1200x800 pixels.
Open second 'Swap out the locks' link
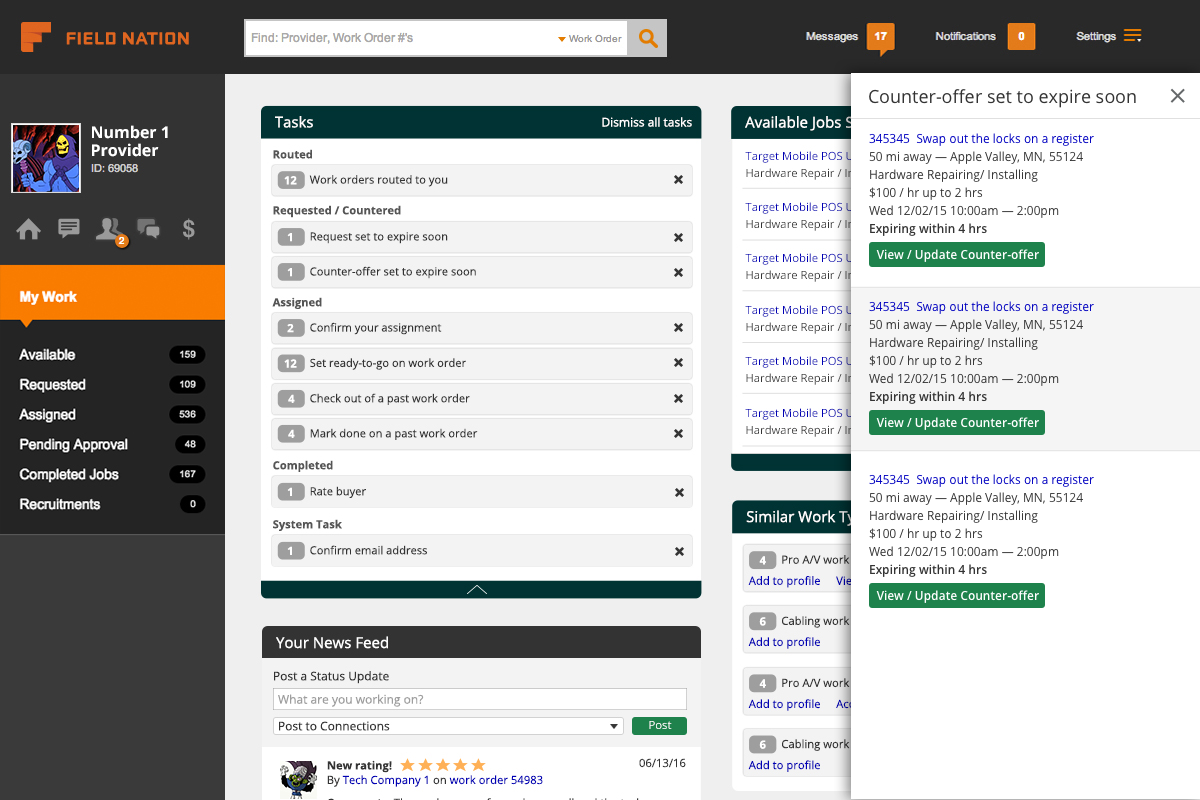[x=1005, y=307]
